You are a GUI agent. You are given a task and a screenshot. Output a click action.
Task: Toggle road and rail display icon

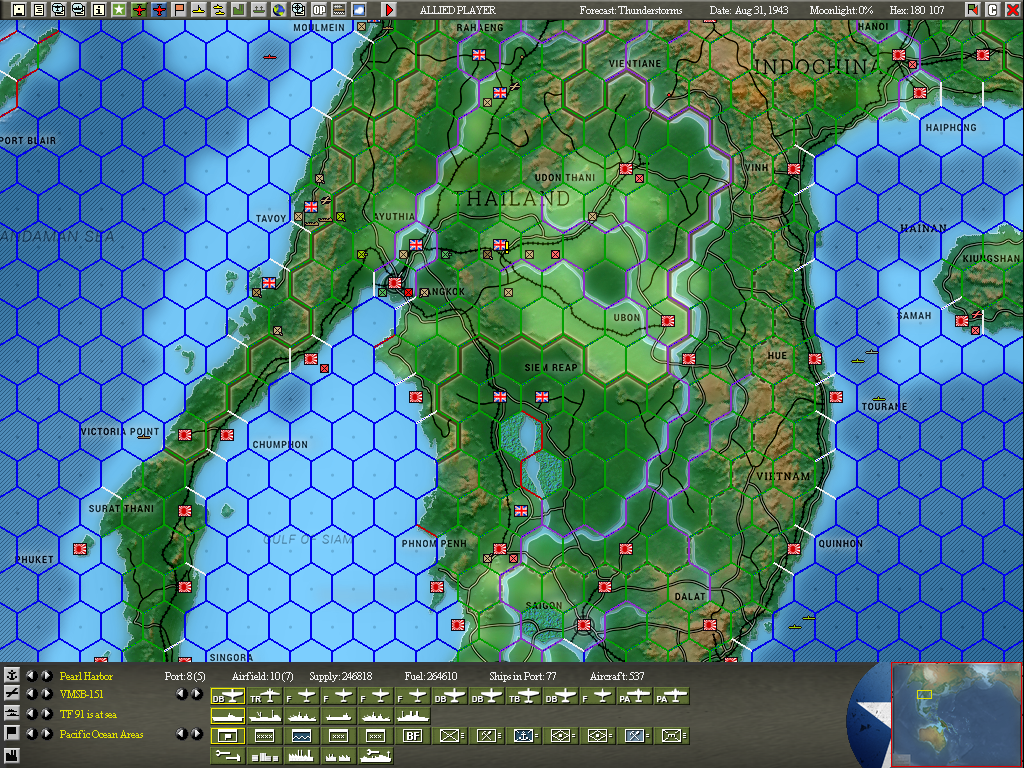[x=339, y=9]
